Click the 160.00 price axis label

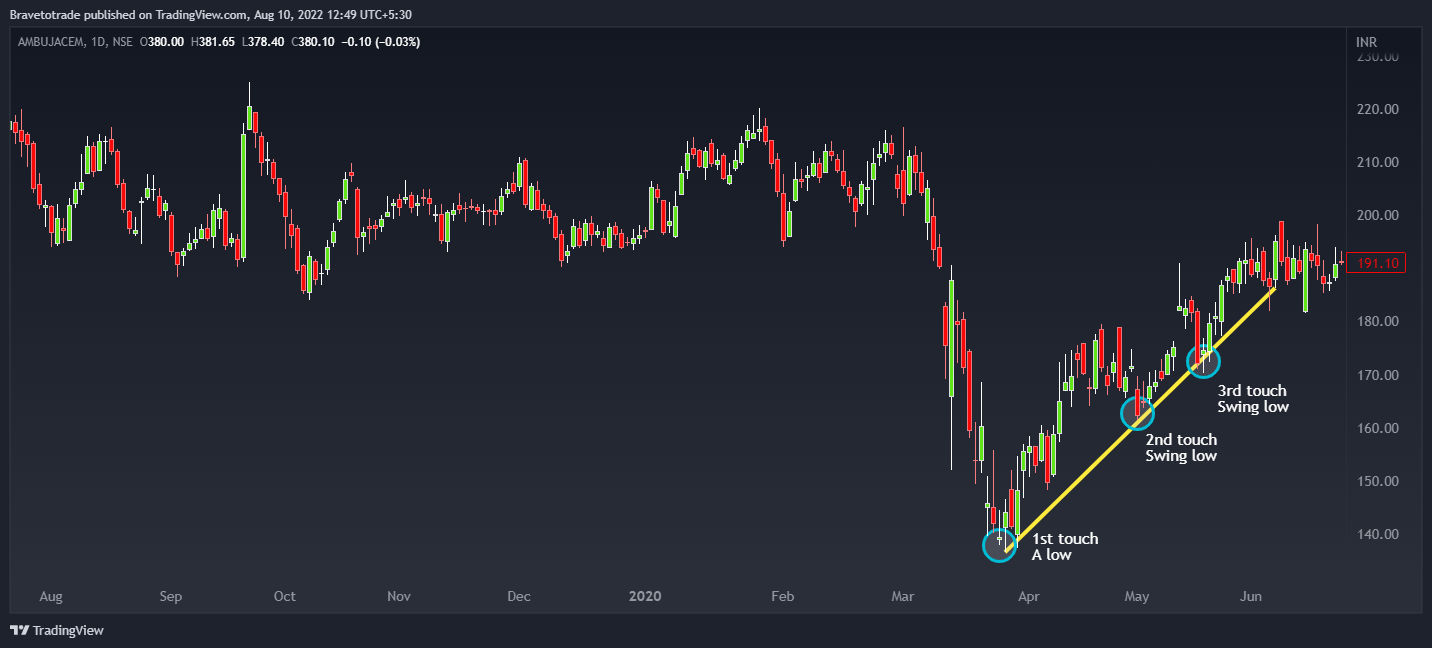coord(1378,428)
